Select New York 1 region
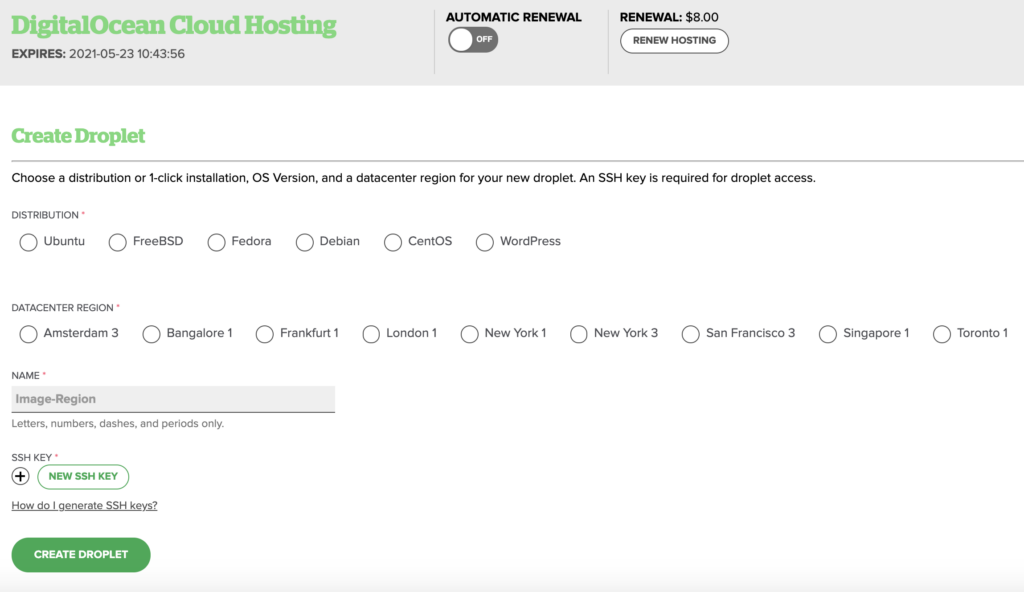 click(470, 334)
